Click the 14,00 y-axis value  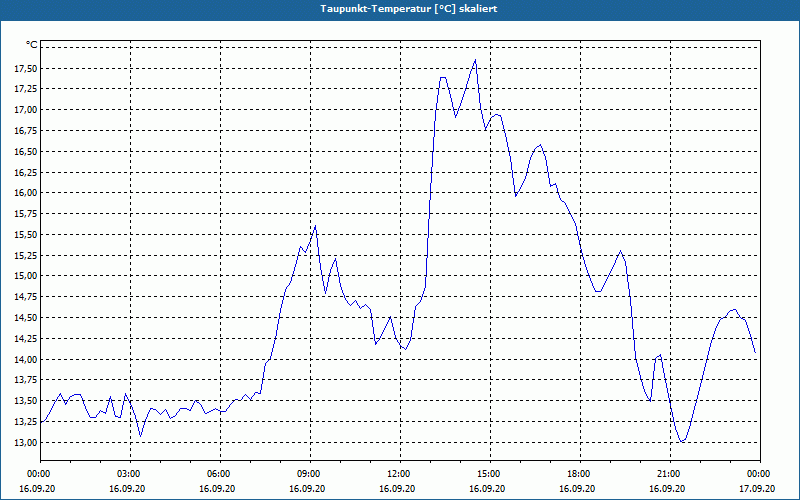point(27,359)
